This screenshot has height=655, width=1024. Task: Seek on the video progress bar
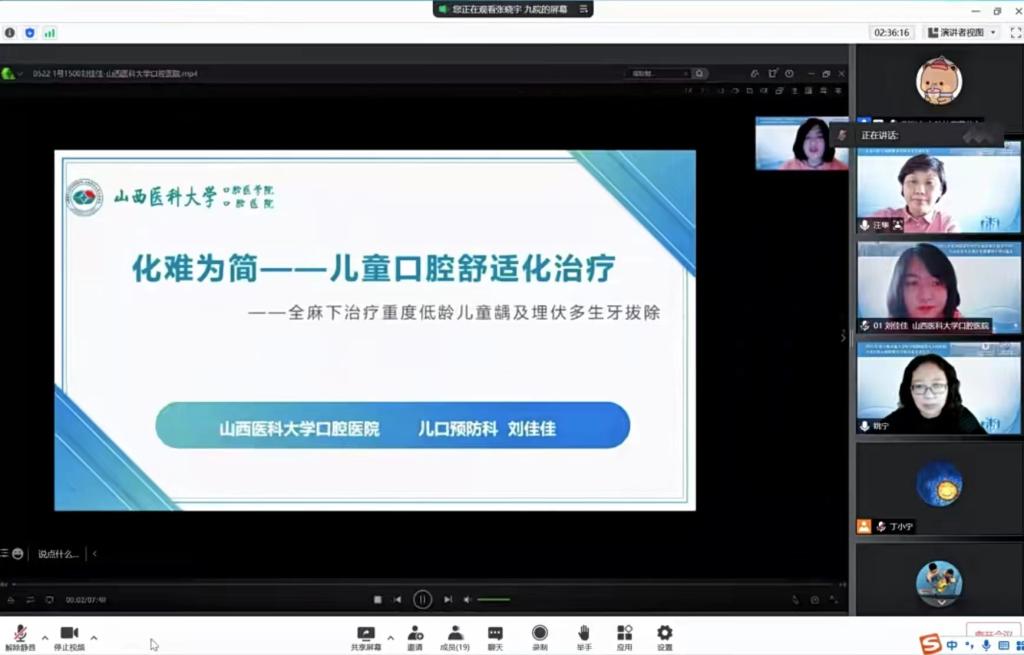tap(423, 584)
